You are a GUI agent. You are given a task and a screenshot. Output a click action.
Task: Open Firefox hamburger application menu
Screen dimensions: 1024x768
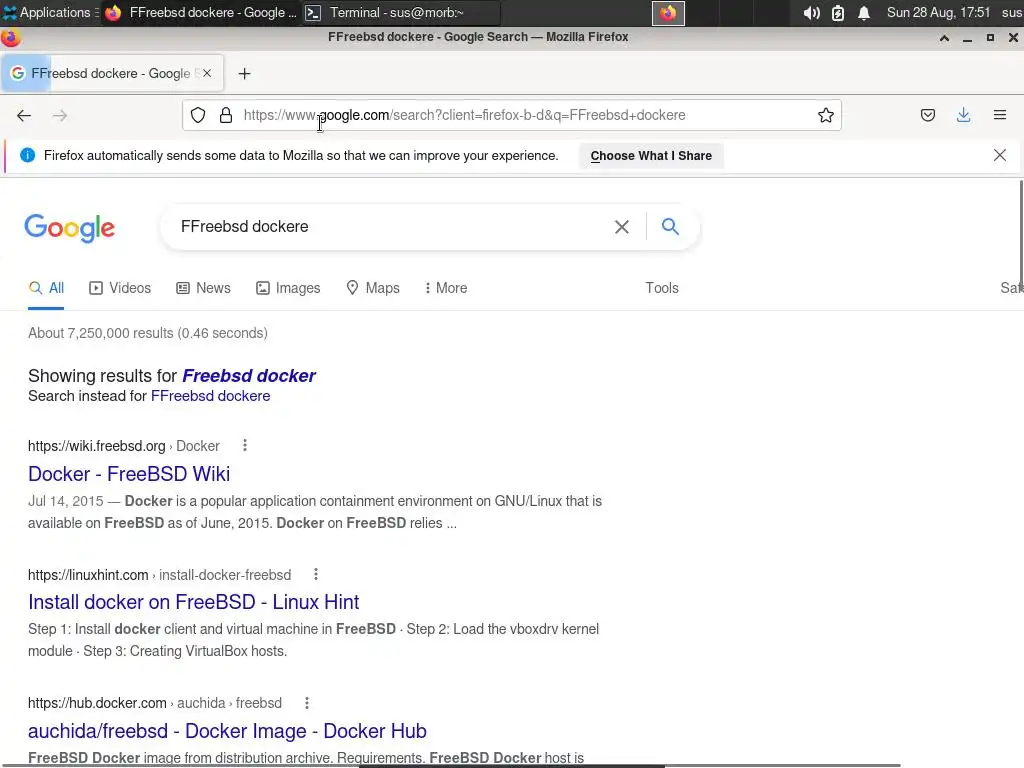coord(999,116)
